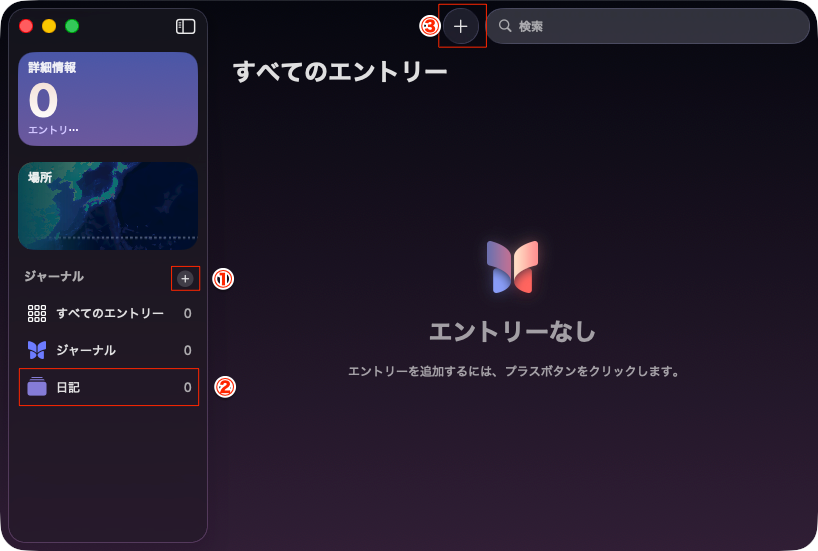
Task: Click the grid icon for すべてのエントリー
Action: (37, 313)
